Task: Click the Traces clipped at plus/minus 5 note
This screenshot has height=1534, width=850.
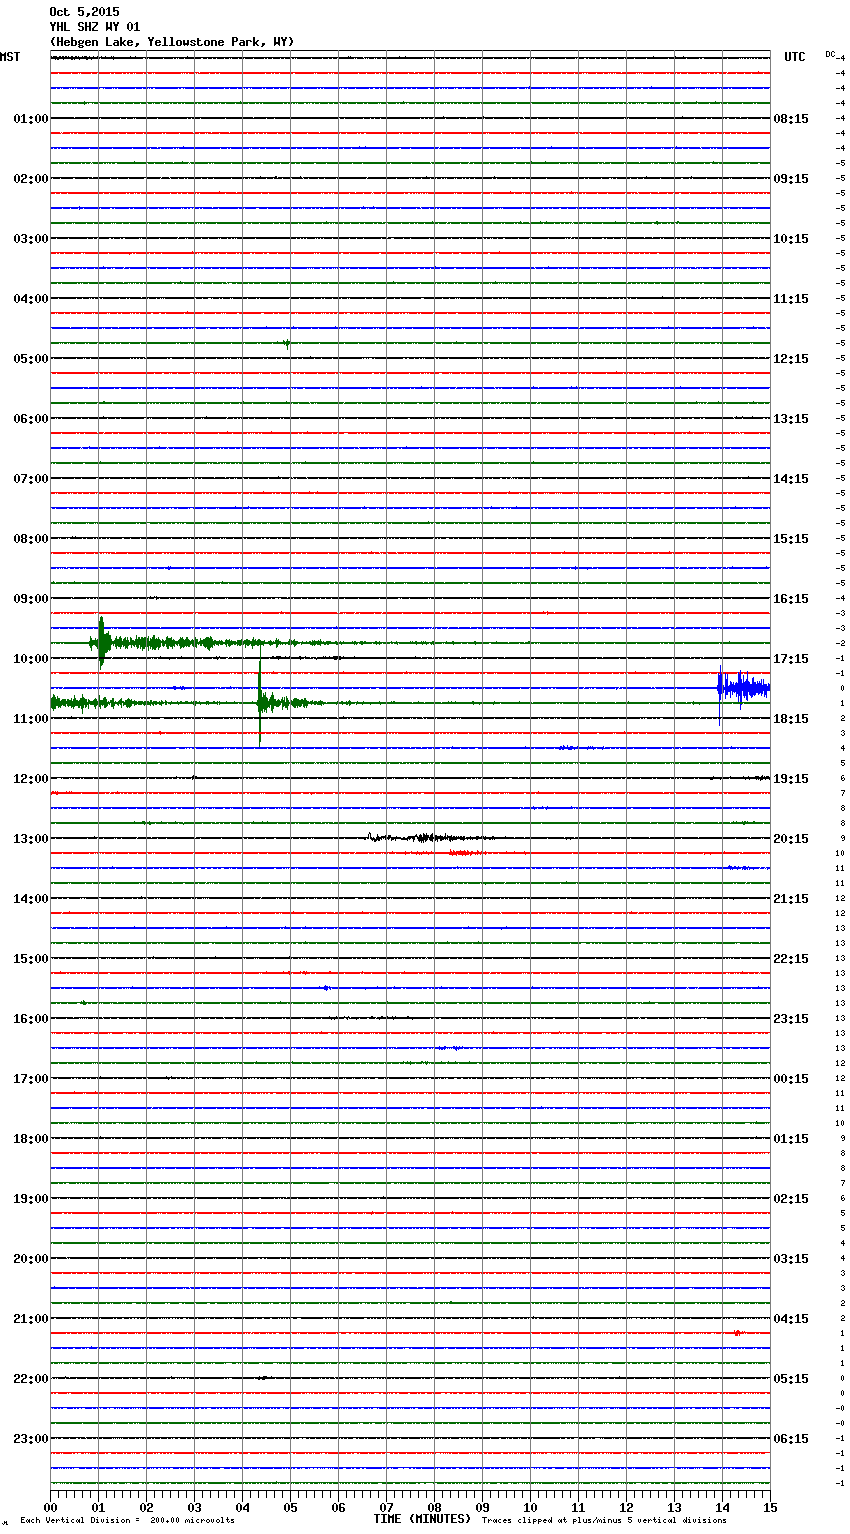Action: pyautogui.click(x=604, y=1521)
